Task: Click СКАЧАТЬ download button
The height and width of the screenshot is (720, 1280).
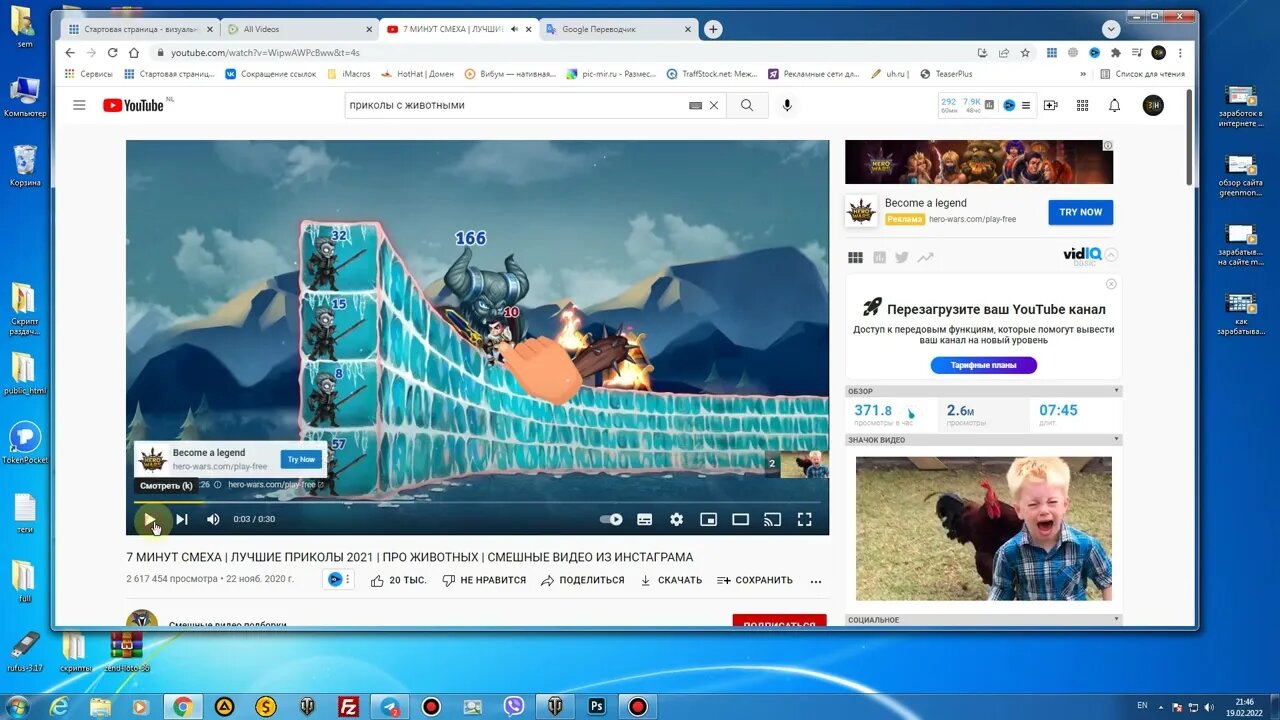Action: [x=671, y=580]
